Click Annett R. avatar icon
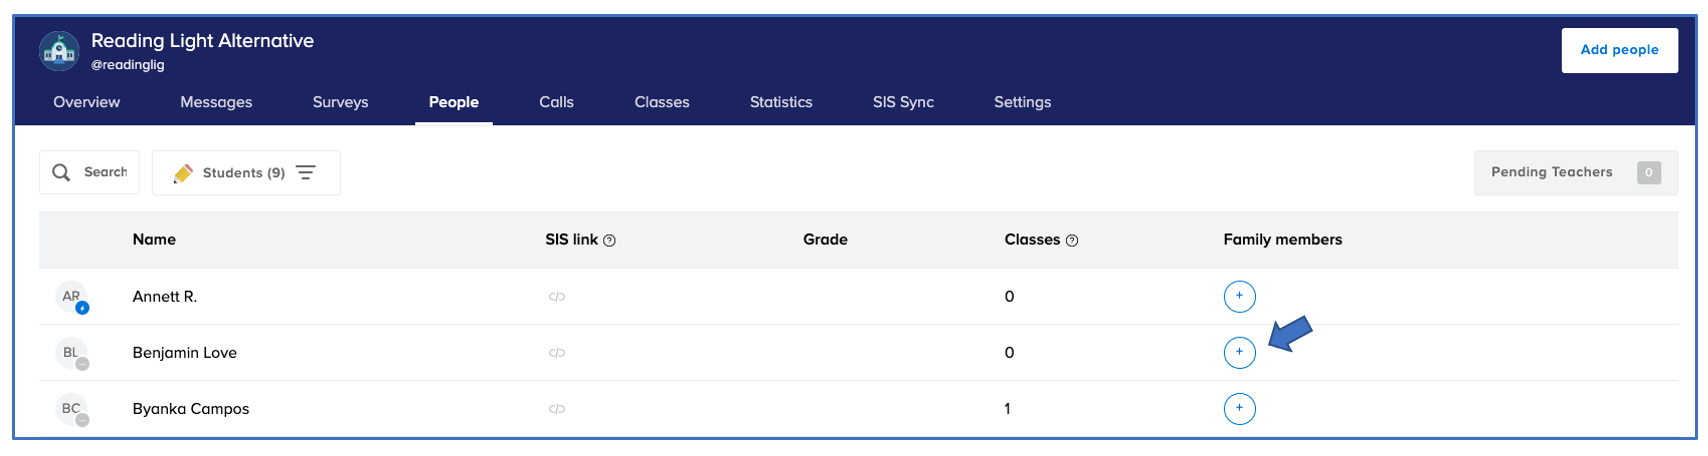This screenshot has width=1708, height=456. 72,297
